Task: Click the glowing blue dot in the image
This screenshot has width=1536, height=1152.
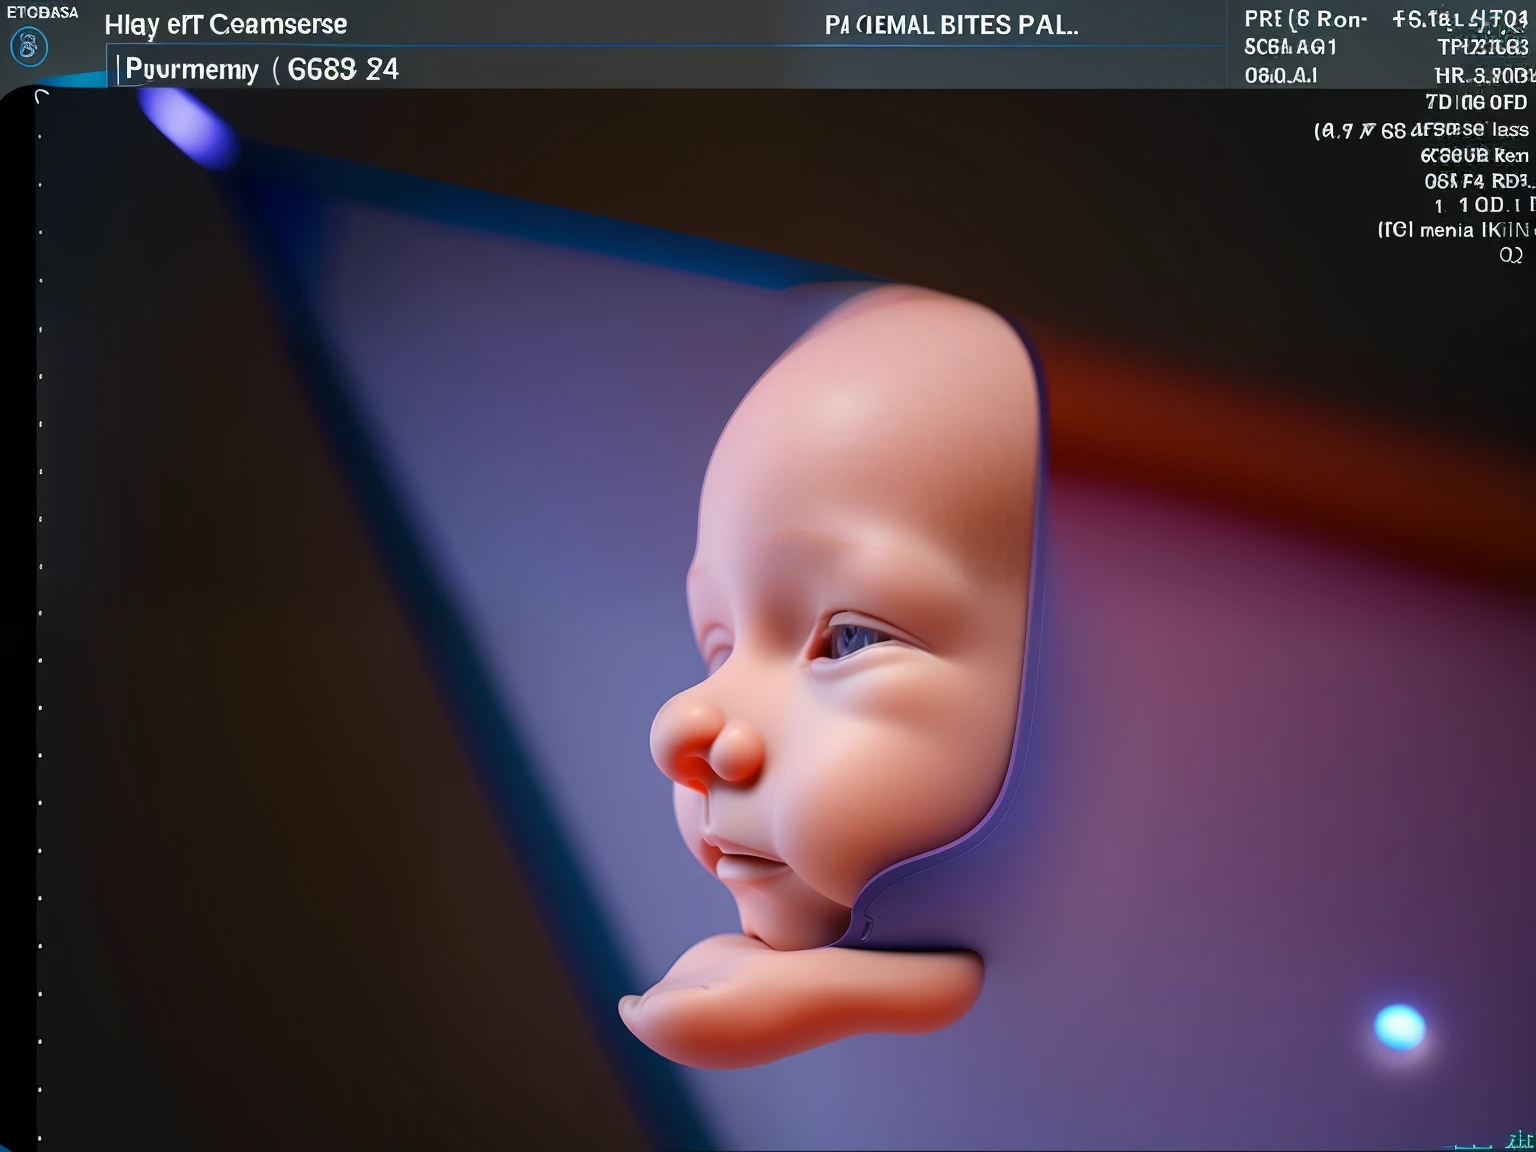Action: pyautogui.click(x=1399, y=1027)
